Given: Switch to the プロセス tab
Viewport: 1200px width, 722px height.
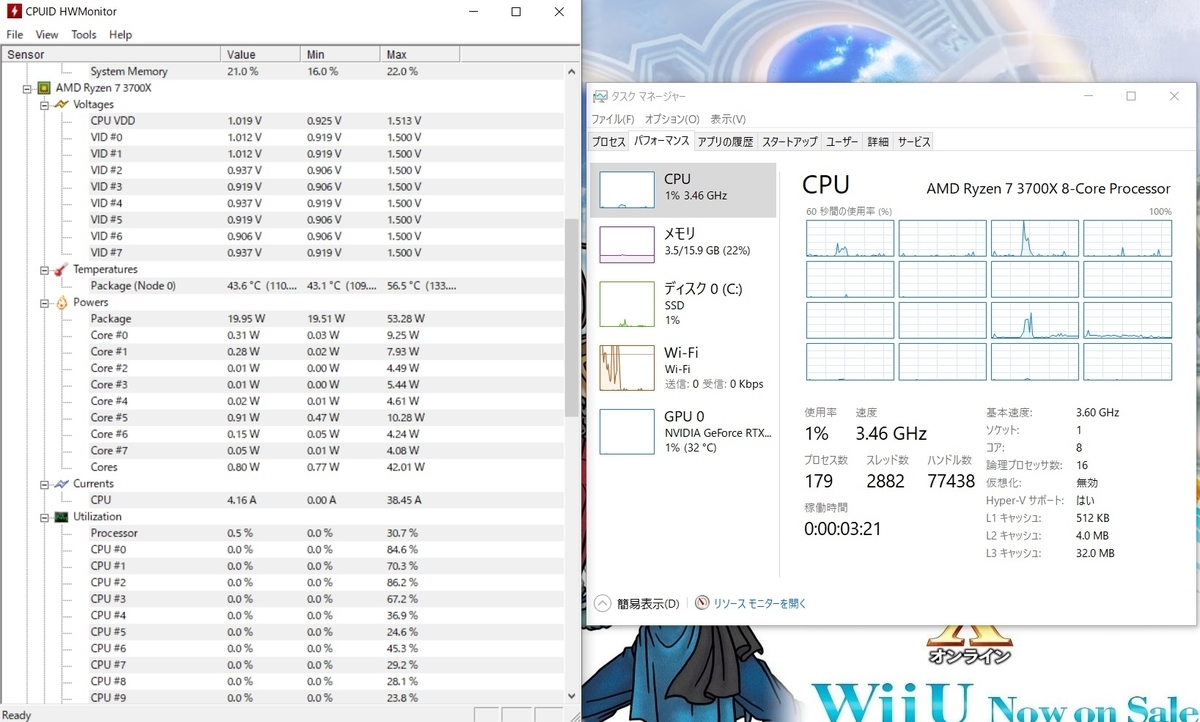Looking at the screenshot, I should pyautogui.click(x=608, y=142).
